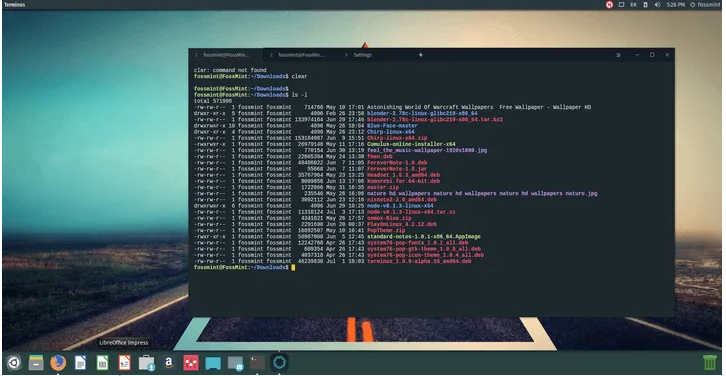Launch Firefox from the dock

point(58,362)
